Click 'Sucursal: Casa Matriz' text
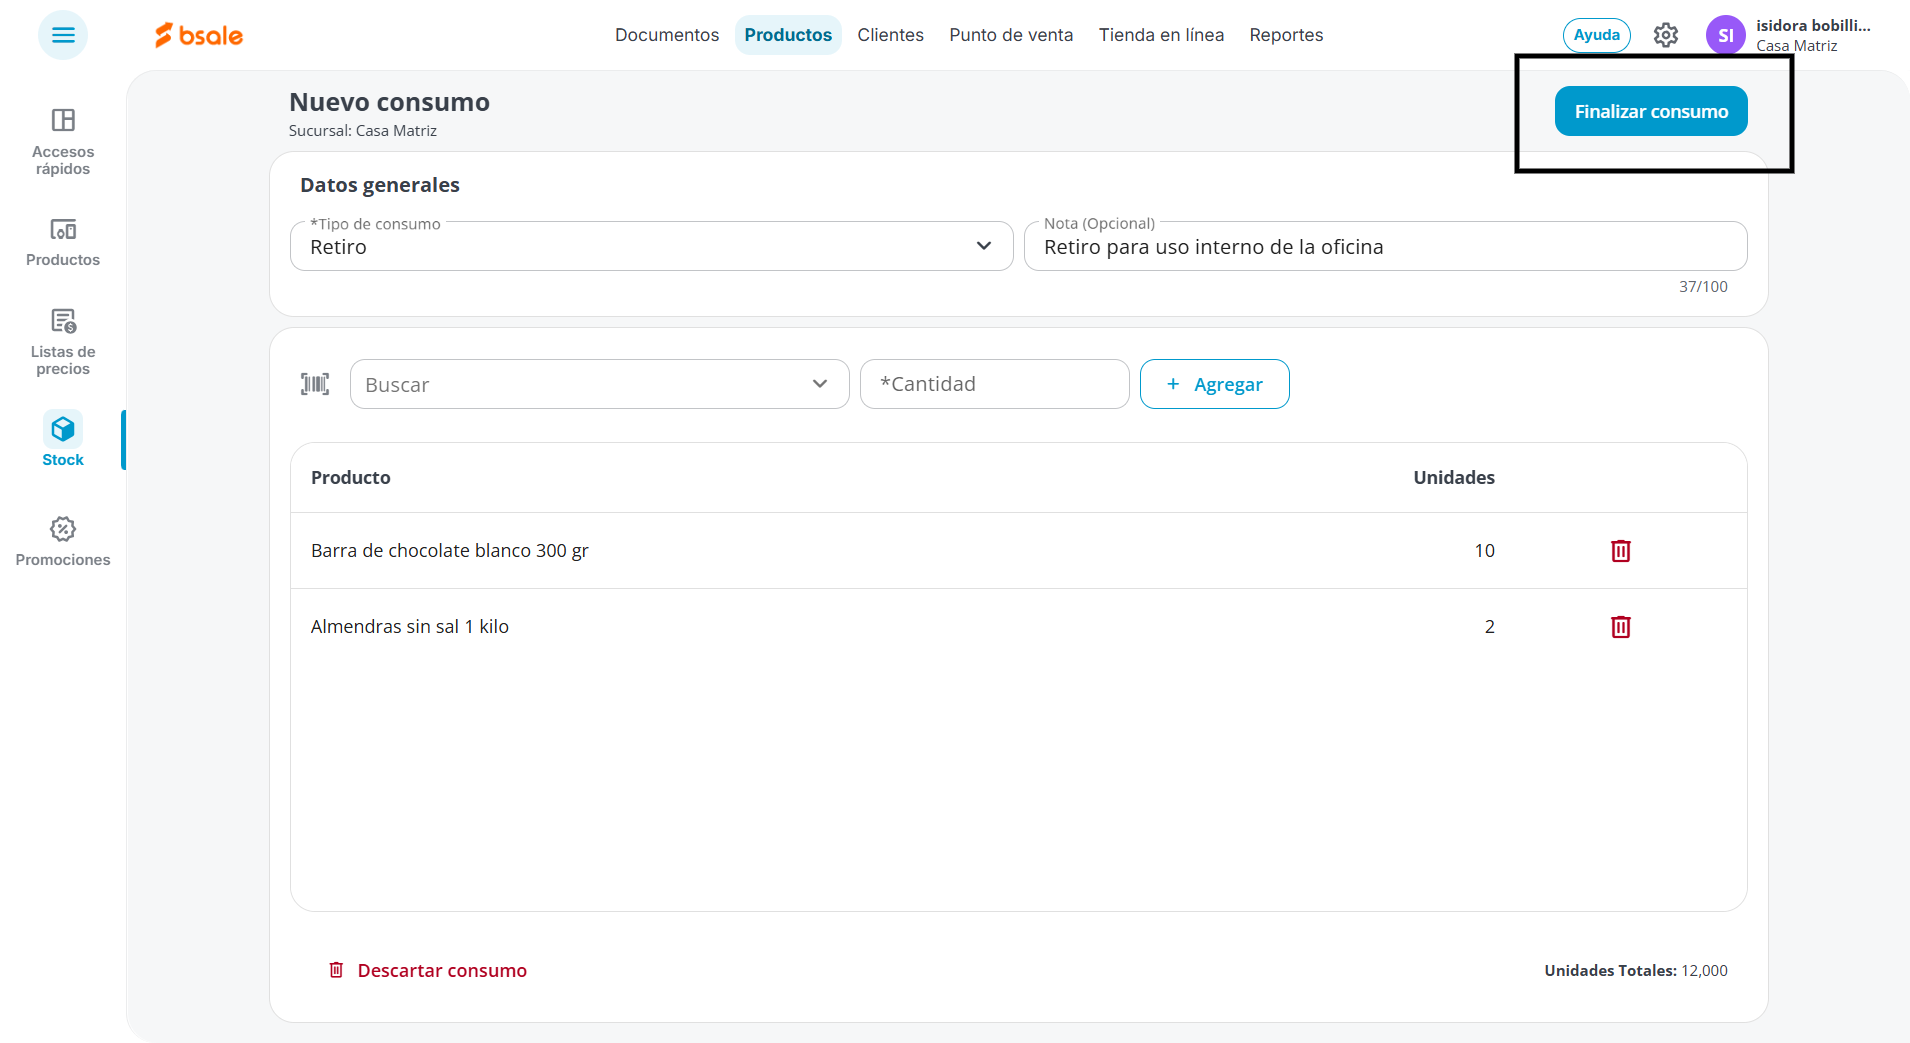The image size is (1910, 1043). pos(363,131)
